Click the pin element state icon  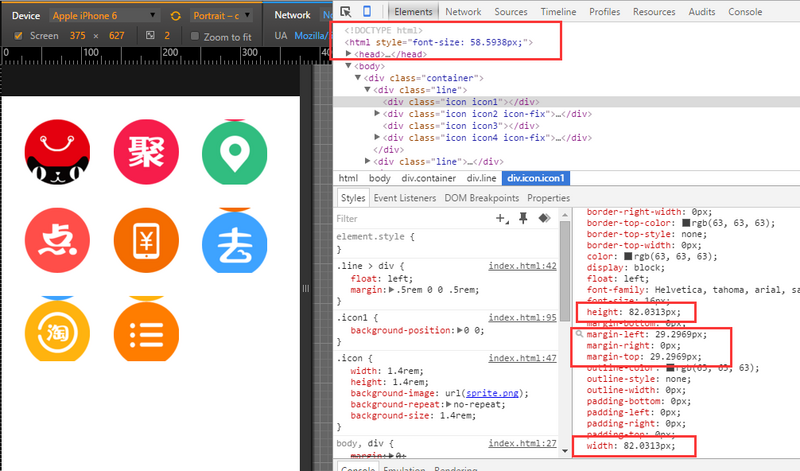click(523, 217)
